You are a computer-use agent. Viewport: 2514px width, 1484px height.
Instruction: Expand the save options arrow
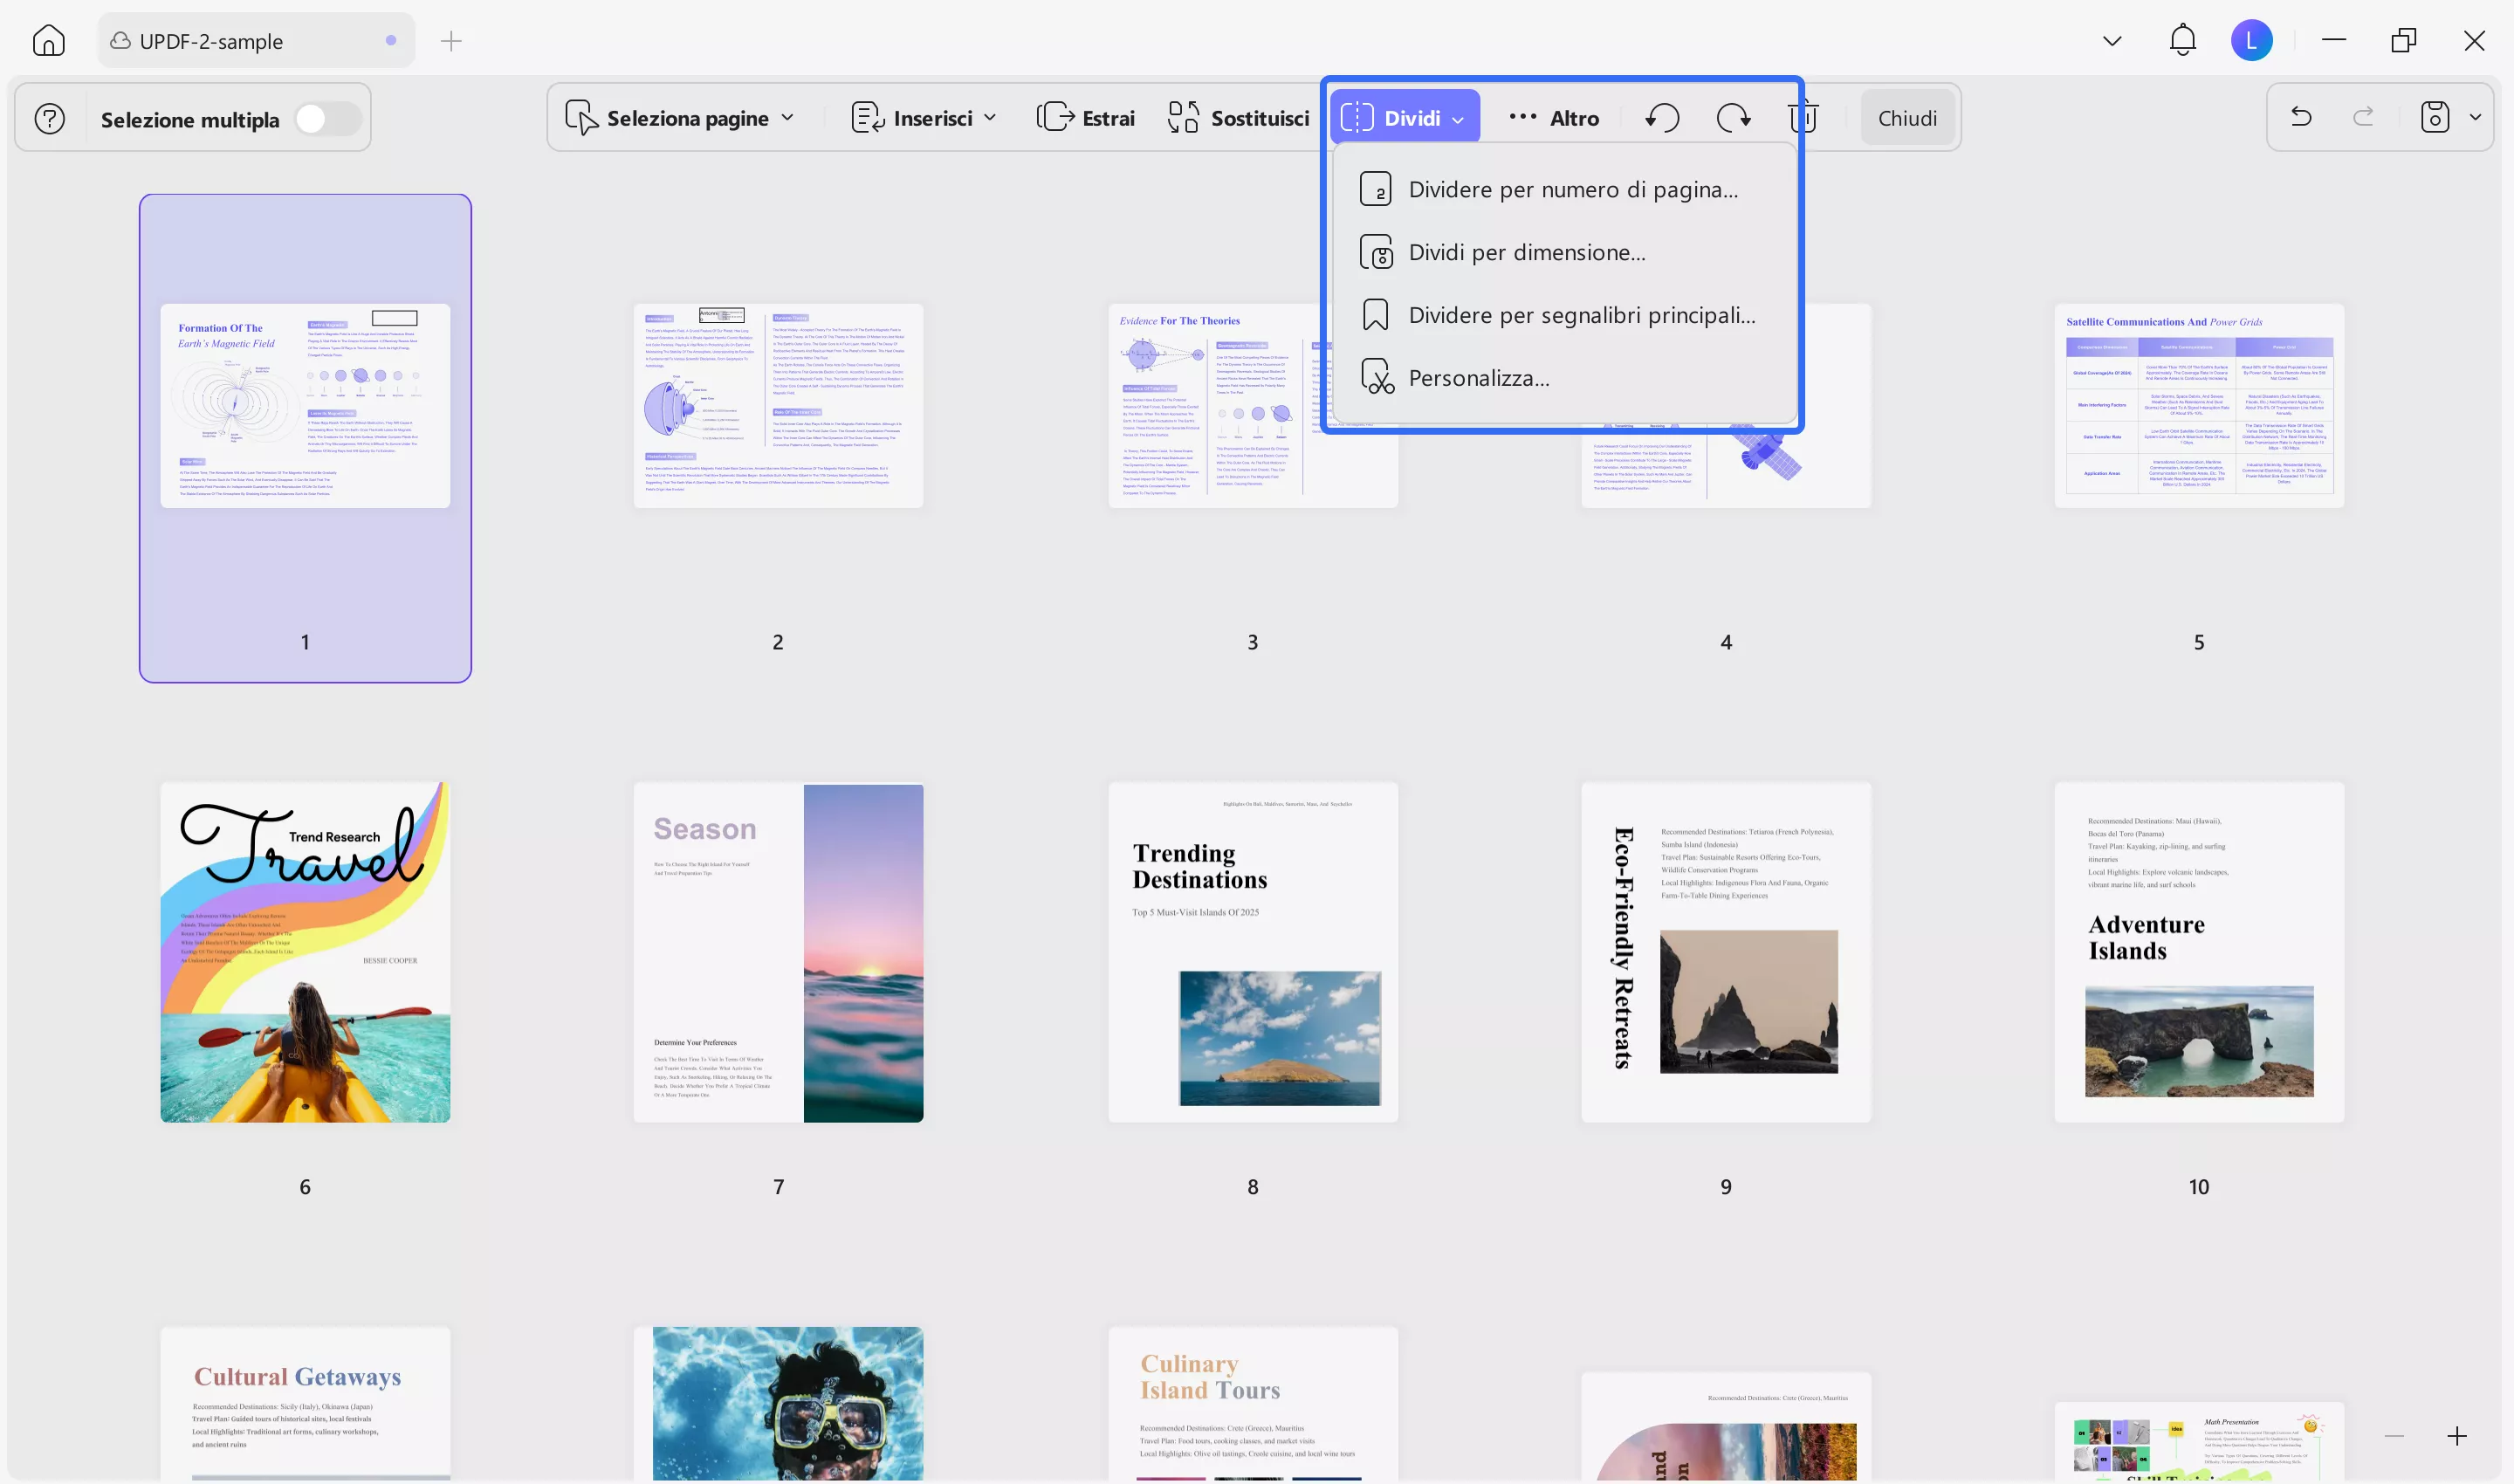(x=2475, y=117)
